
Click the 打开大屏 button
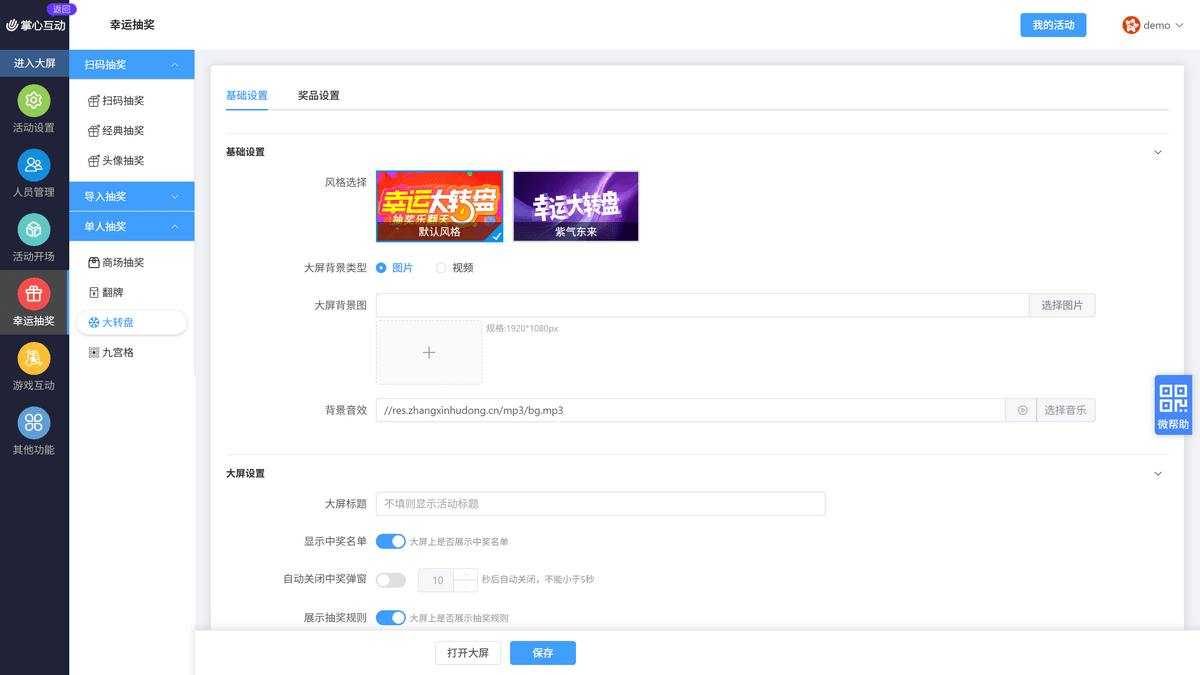tap(468, 653)
